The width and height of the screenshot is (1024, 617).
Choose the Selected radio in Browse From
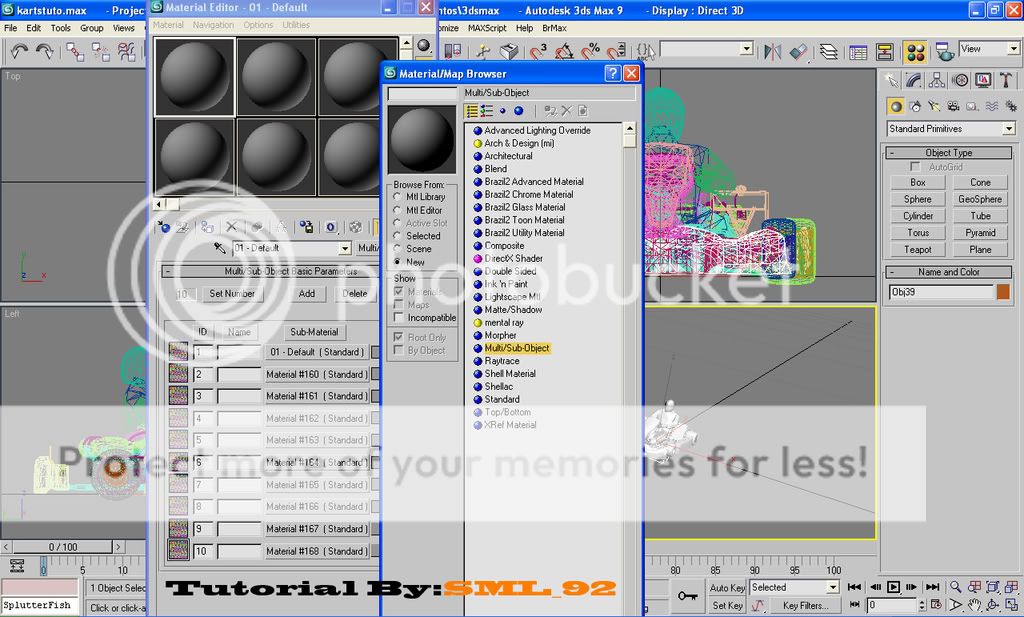pyautogui.click(x=397, y=236)
